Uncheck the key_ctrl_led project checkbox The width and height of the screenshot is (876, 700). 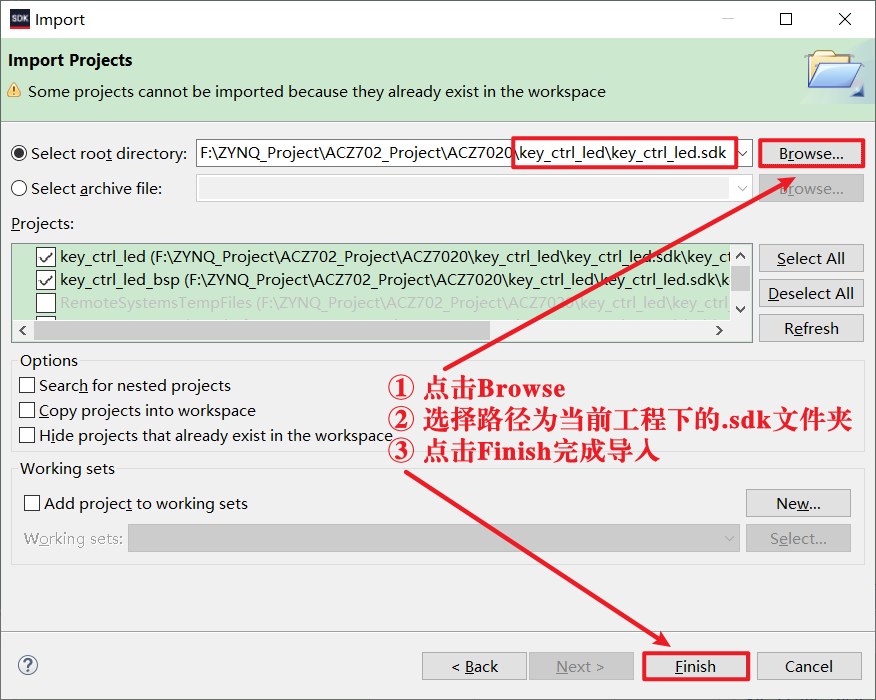[x=46, y=257]
